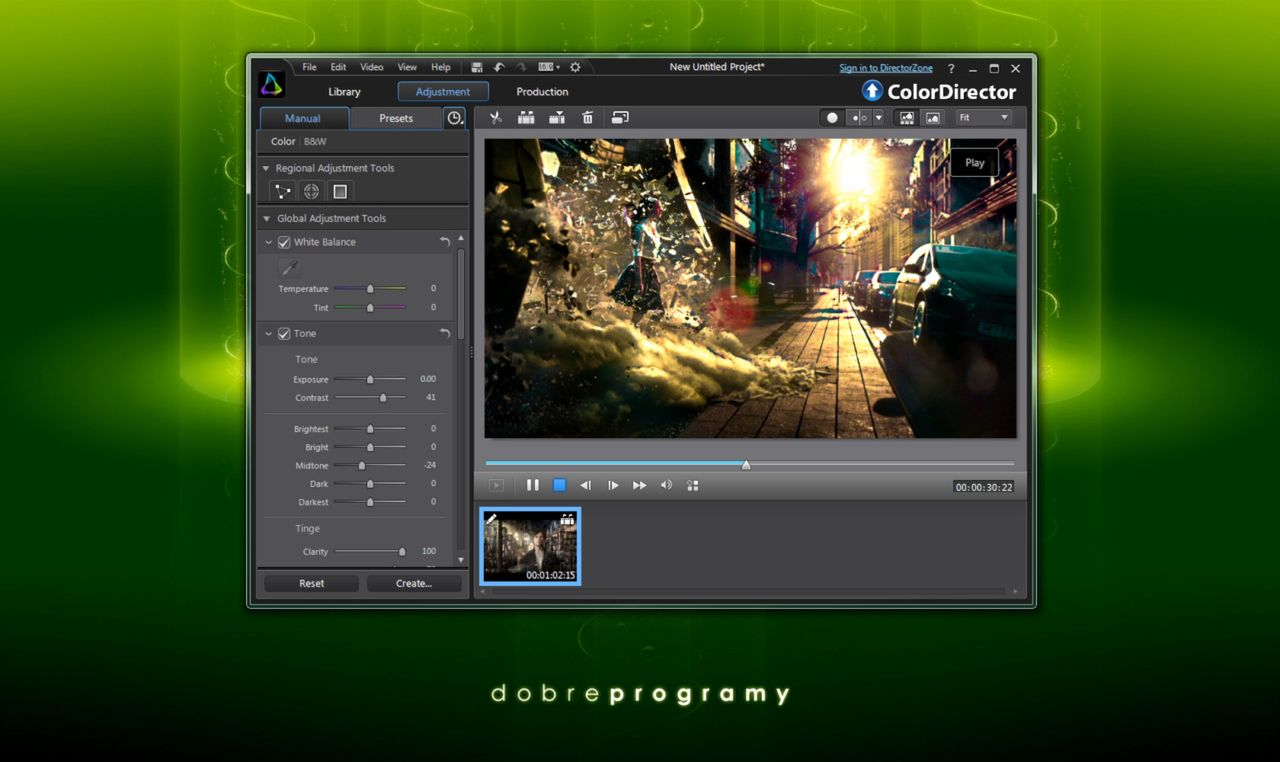The height and width of the screenshot is (762, 1280).
Task: Open the View menu
Action: point(407,67)
